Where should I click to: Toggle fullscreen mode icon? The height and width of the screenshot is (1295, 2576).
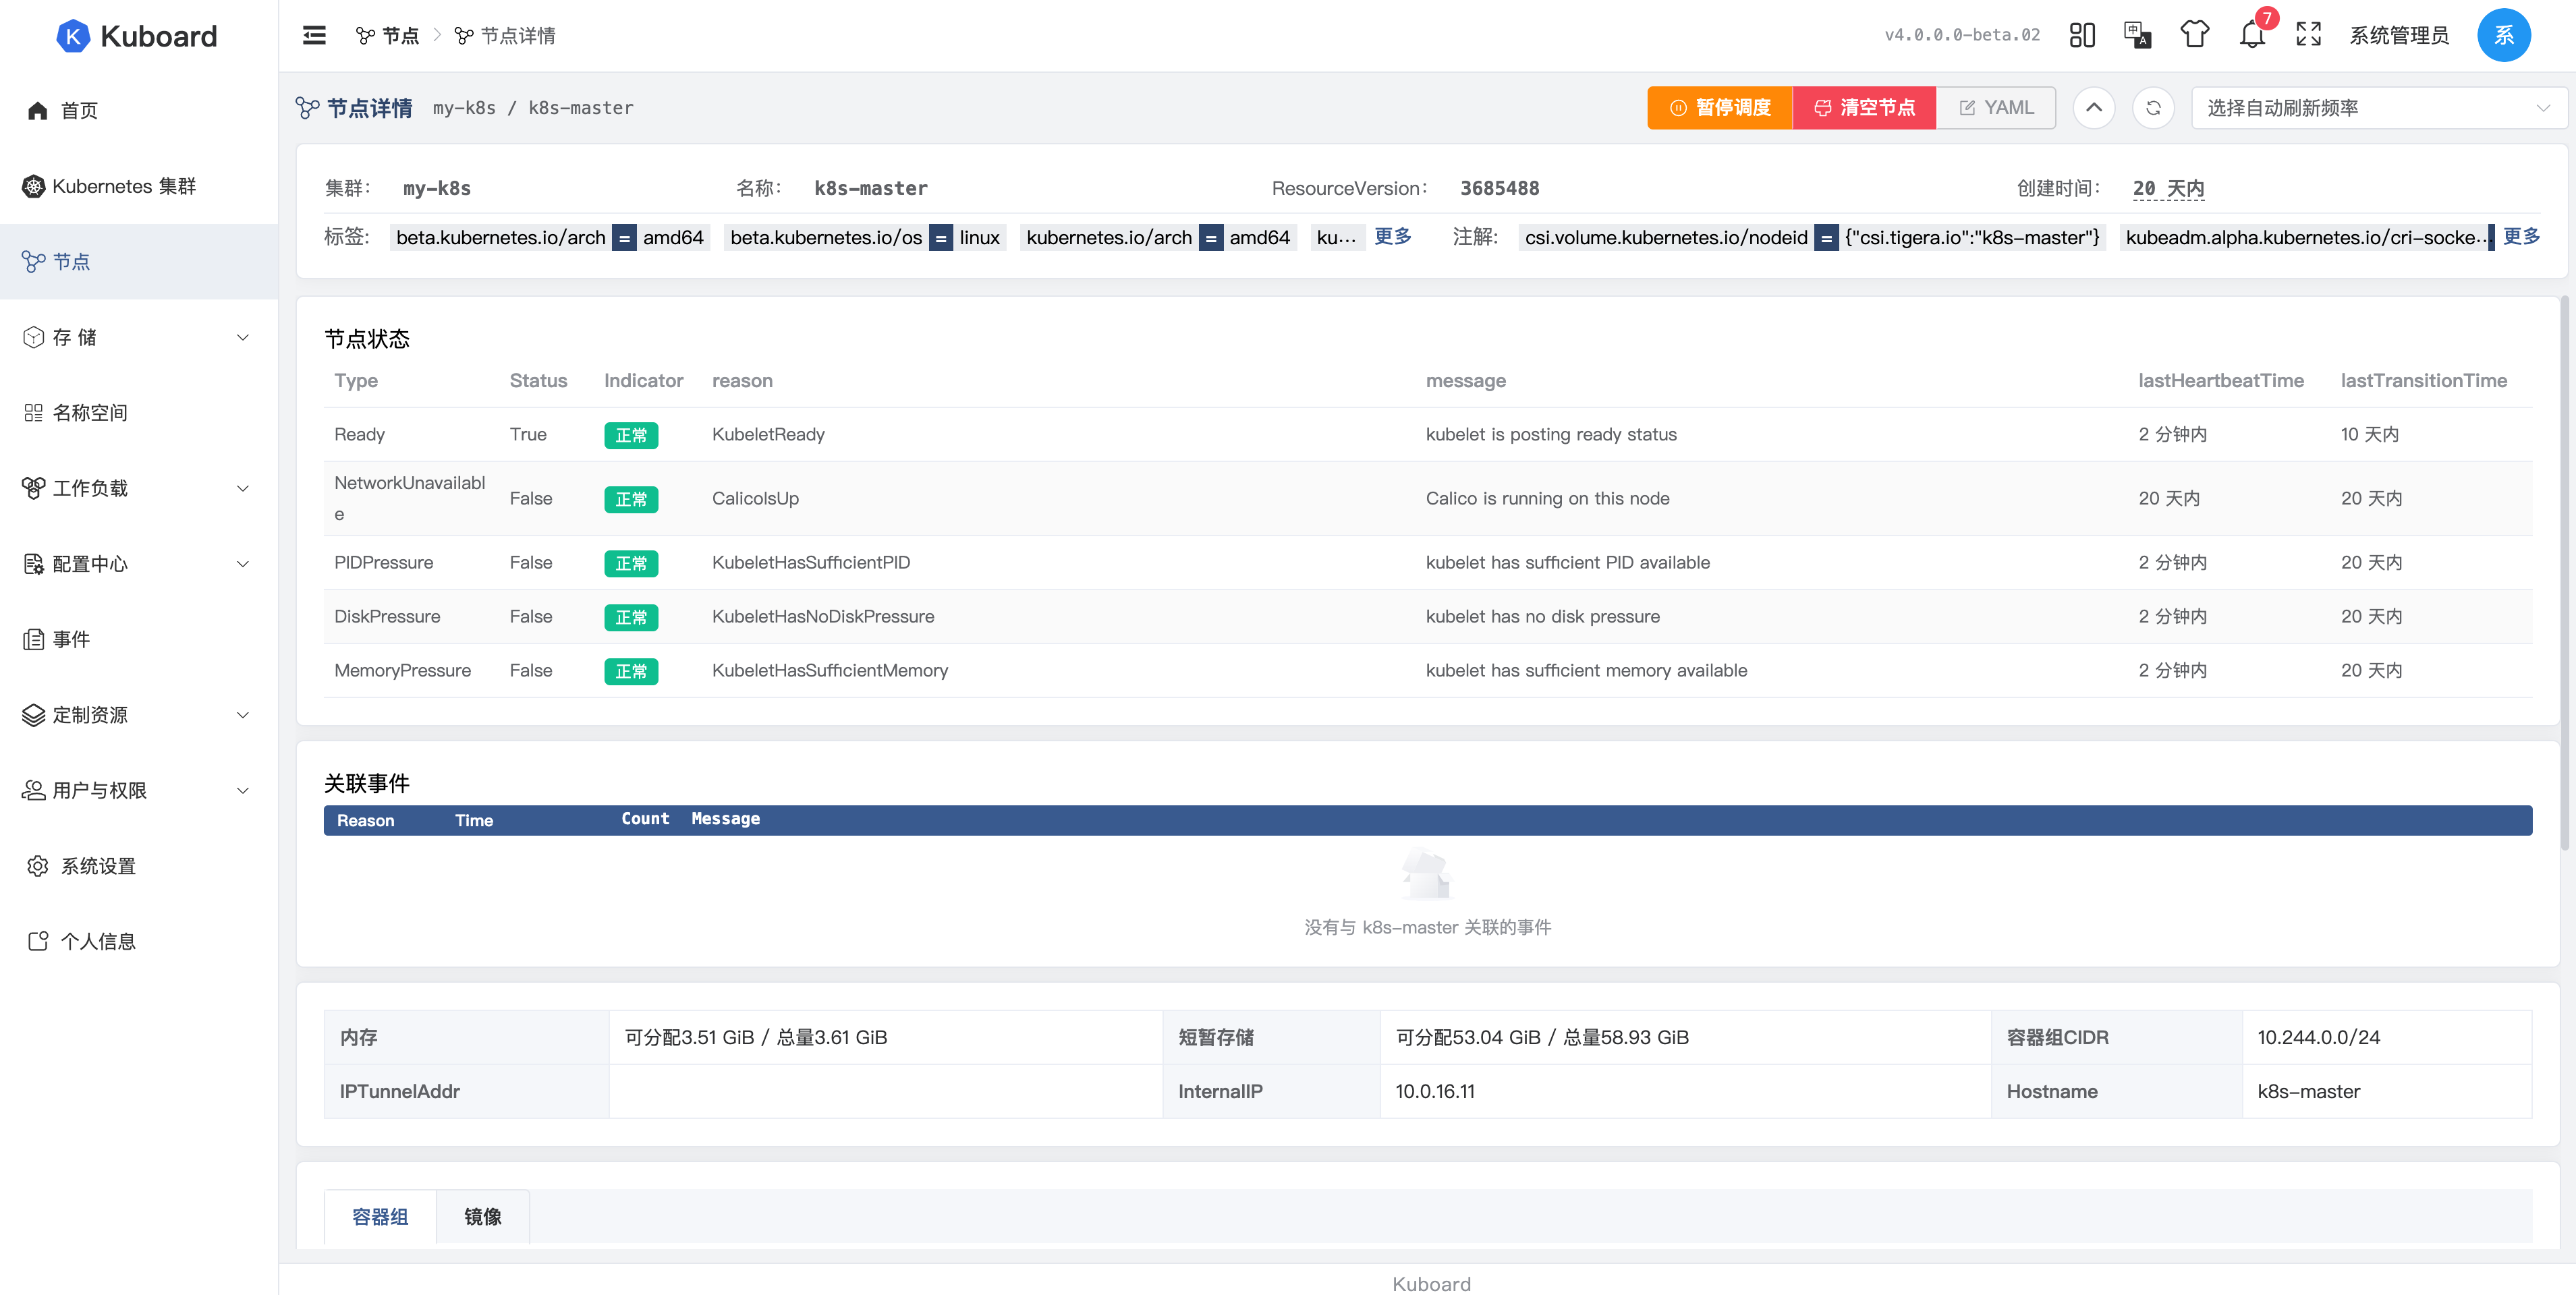click(2309, 35)
